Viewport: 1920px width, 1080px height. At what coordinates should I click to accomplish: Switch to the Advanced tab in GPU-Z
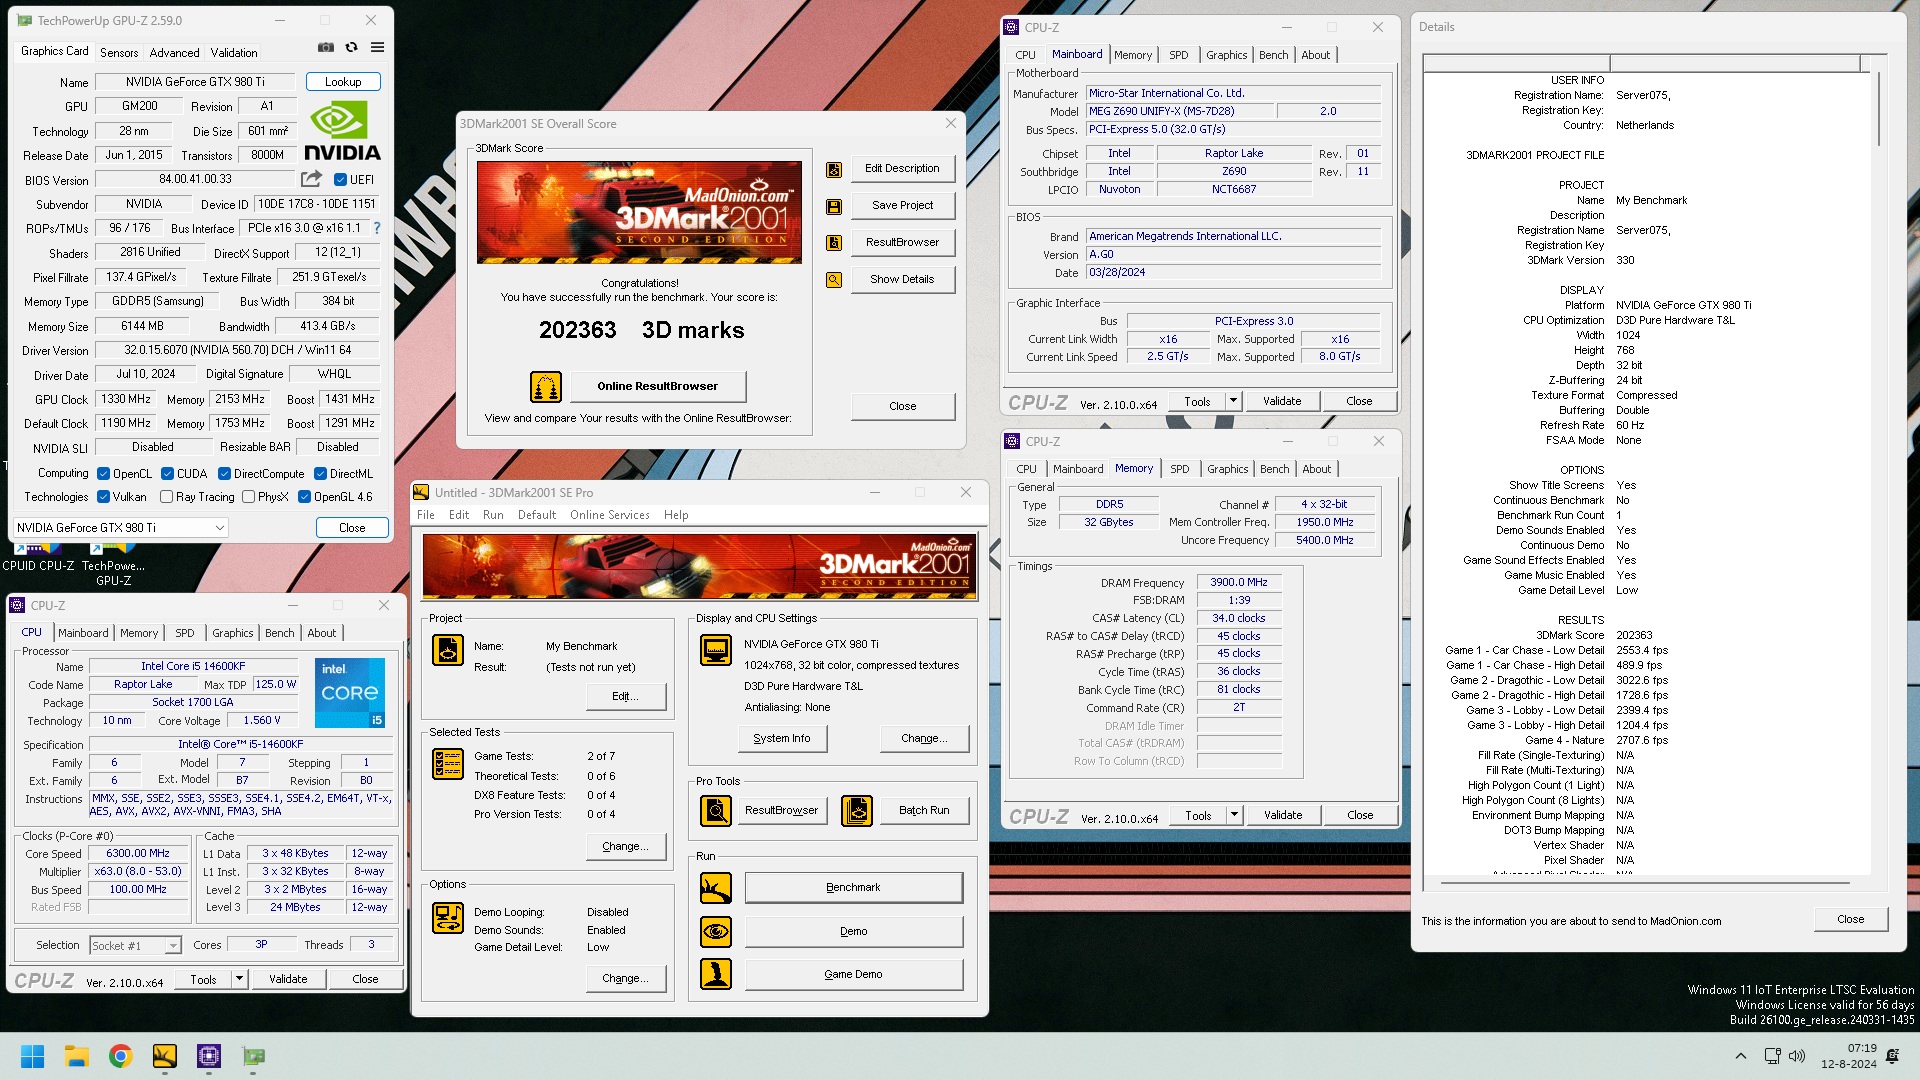click(x=175, y=53)
